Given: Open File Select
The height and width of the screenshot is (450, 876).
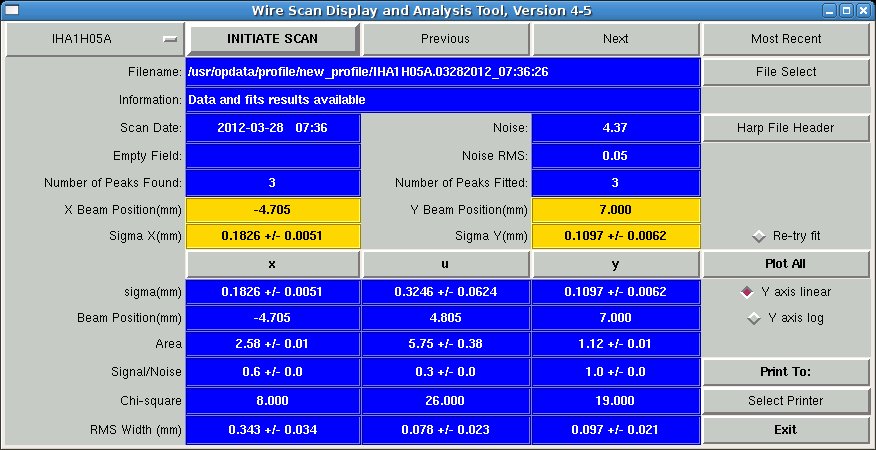Looking at the screenshot, I should point(785,72).
